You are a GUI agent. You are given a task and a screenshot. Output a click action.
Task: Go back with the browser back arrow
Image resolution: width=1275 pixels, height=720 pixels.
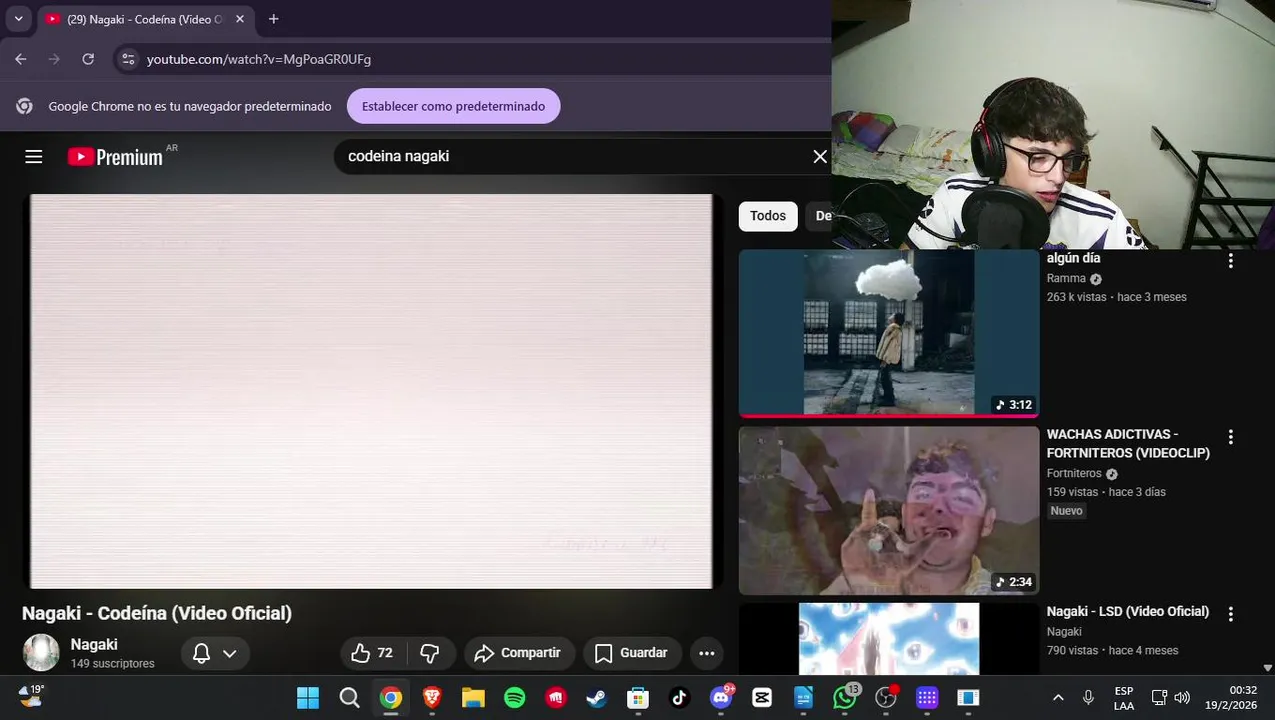coord(21,59)
